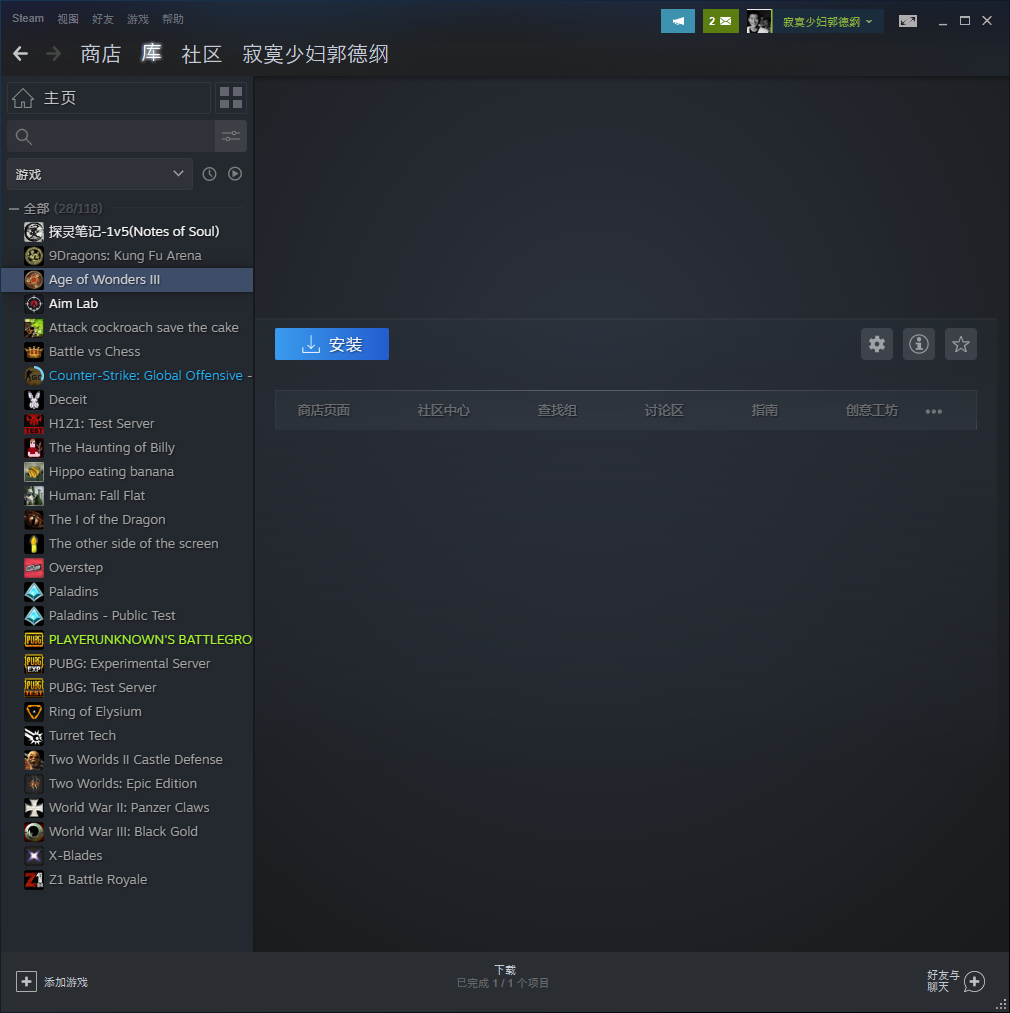The height and width of the screenshot is (1013, 1010).
Task: Click the Paladins game icon
Action: [x=34, y=592]
